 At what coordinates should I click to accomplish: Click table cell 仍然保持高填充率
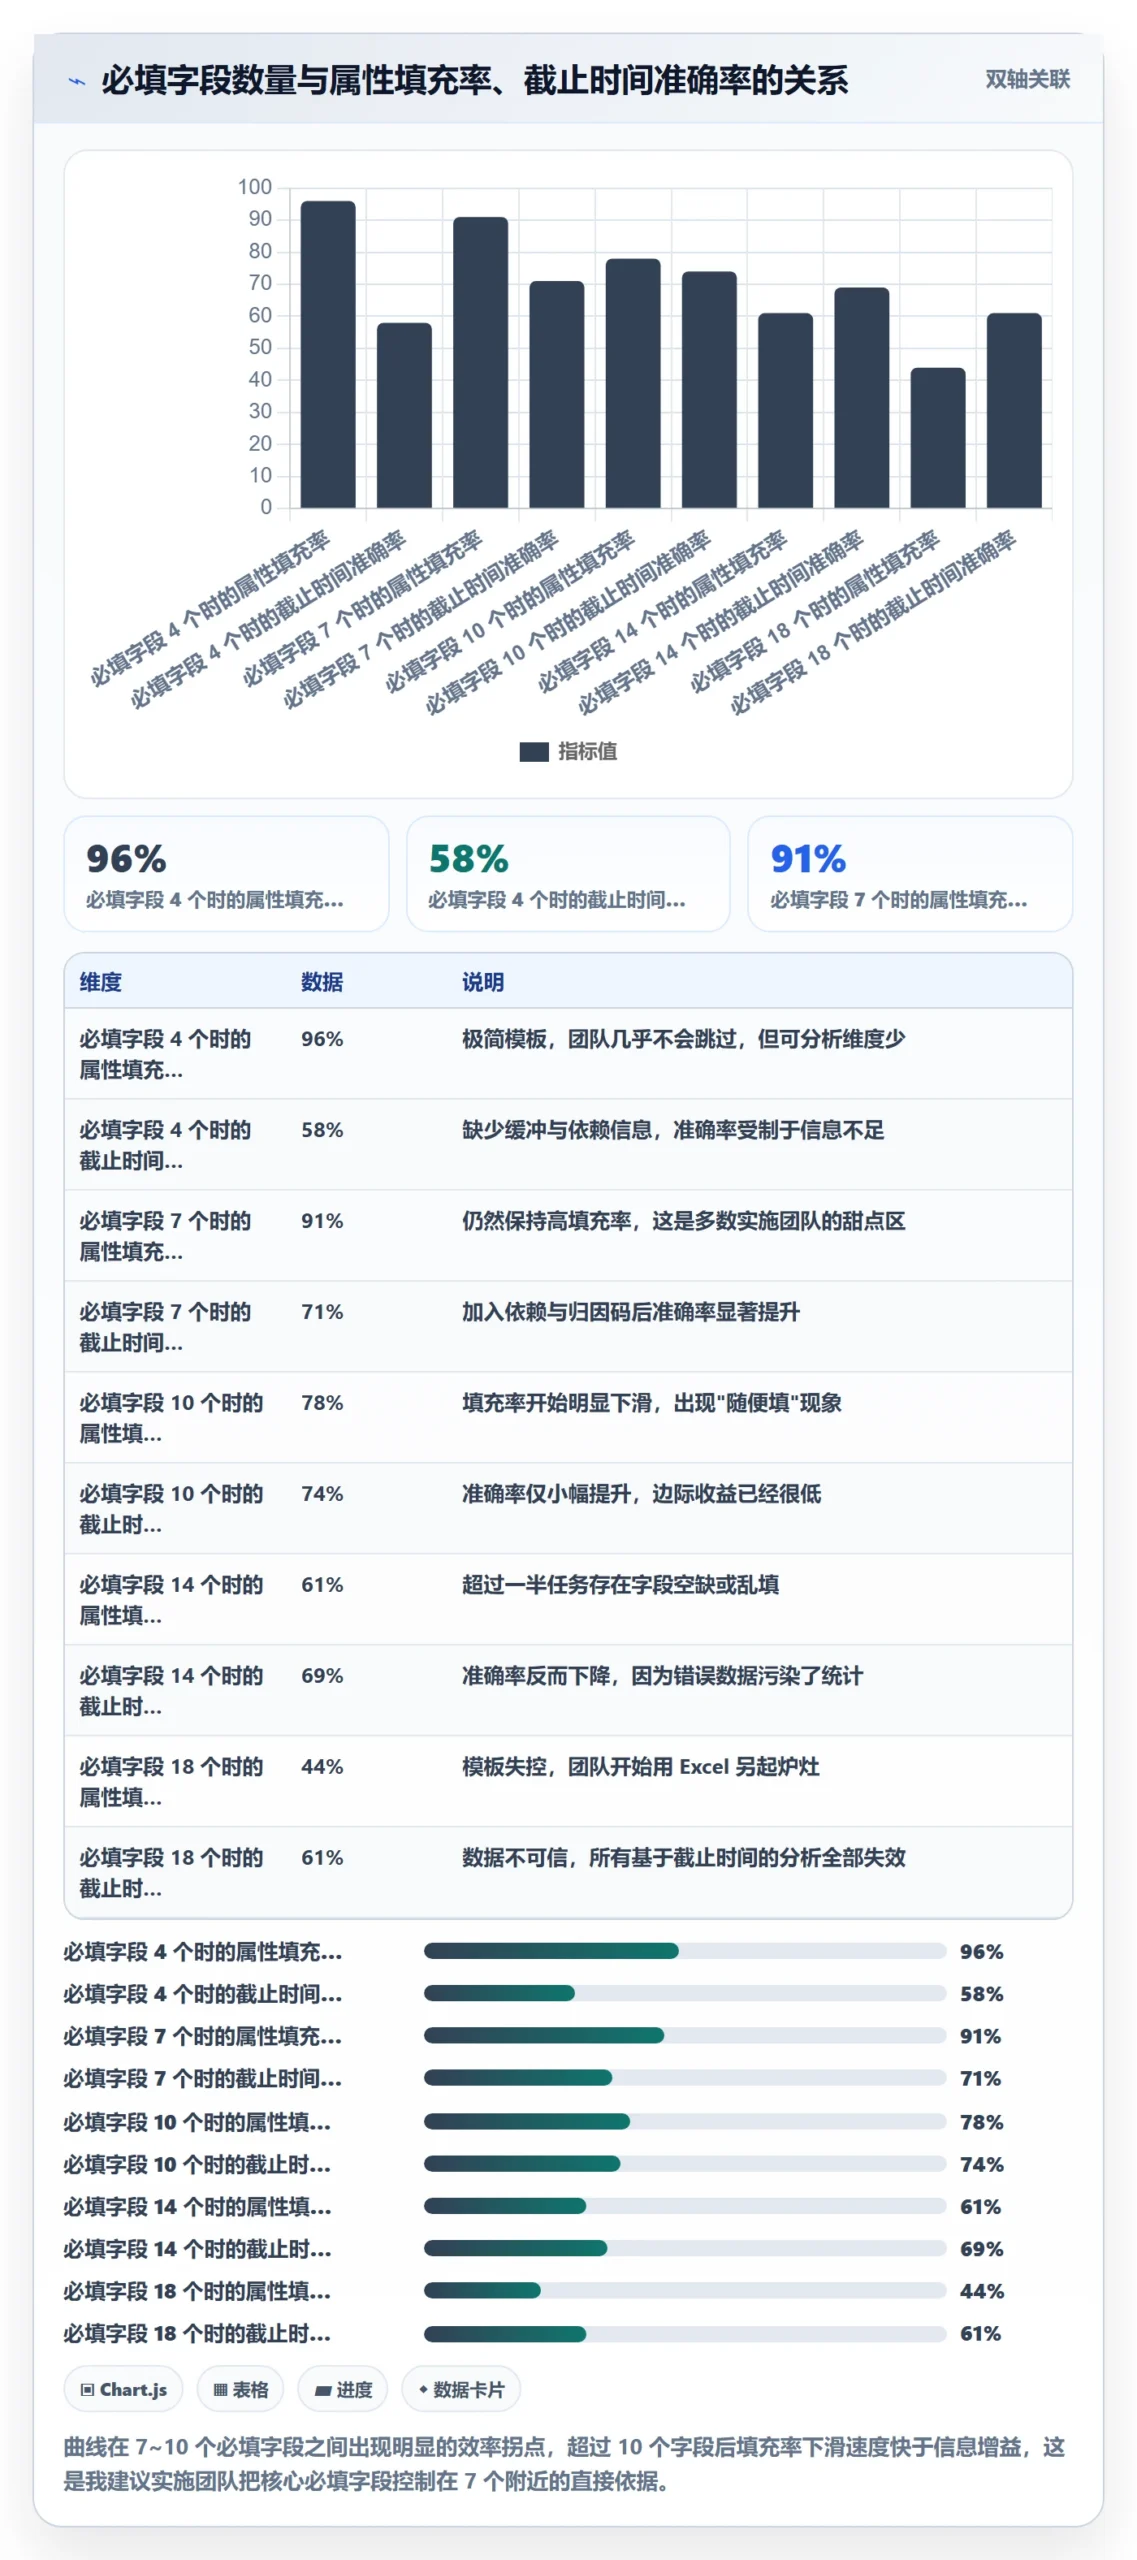click(683, 1221)
